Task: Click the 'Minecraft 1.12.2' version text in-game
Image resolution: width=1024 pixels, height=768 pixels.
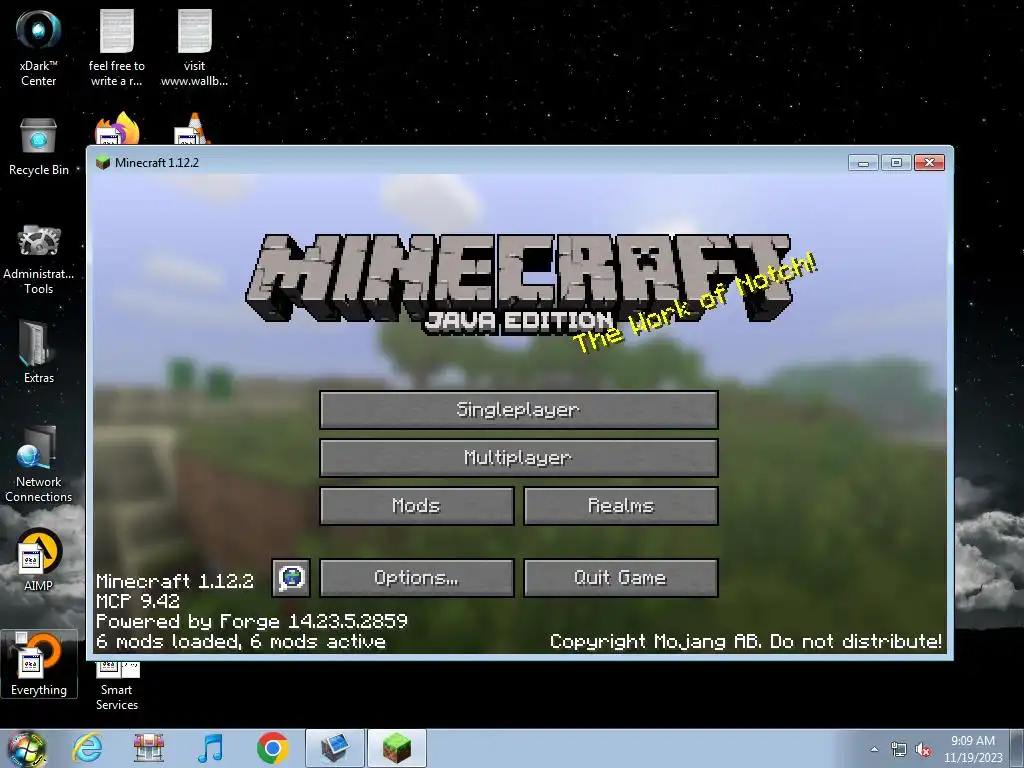Action: (x=174, y=581)
